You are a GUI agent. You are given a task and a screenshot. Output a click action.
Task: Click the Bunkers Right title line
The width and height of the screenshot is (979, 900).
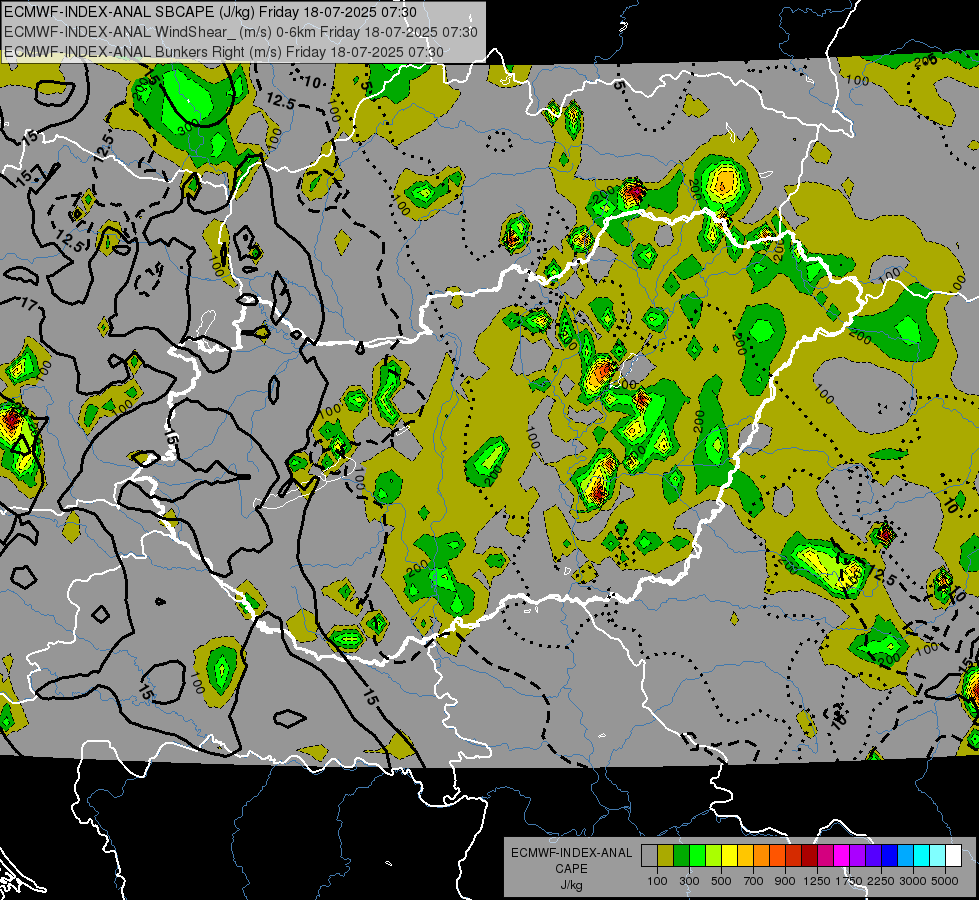(224, 52)
